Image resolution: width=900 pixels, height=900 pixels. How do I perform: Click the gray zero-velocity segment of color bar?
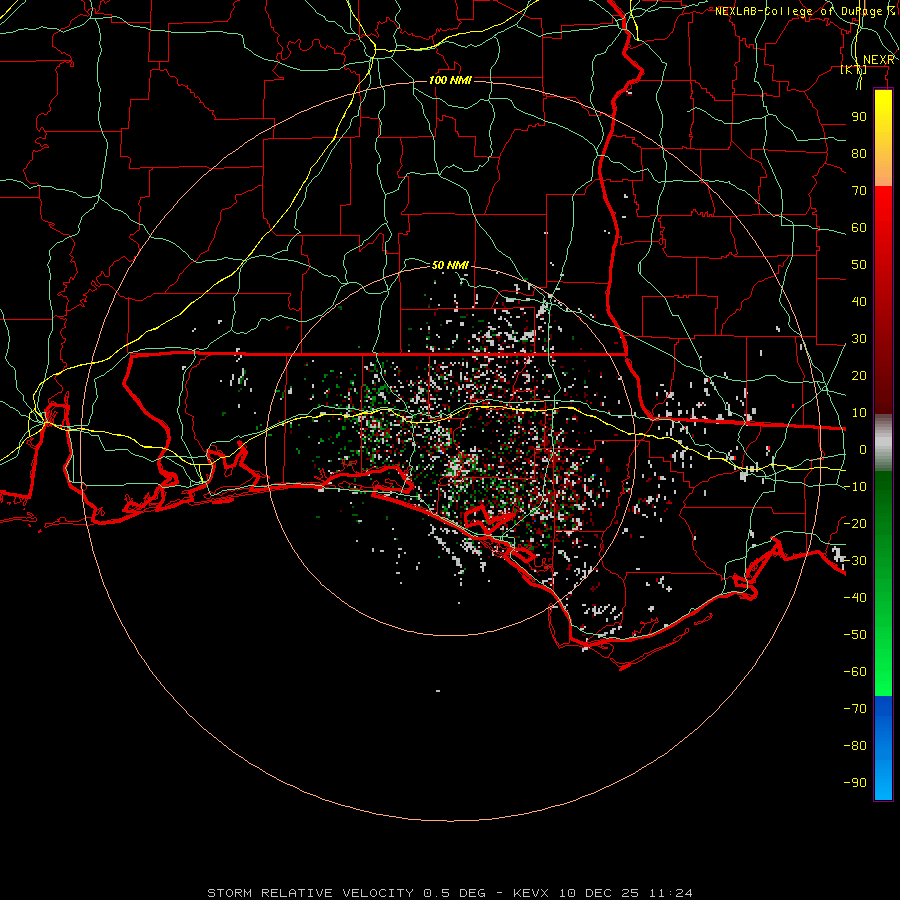883,443
